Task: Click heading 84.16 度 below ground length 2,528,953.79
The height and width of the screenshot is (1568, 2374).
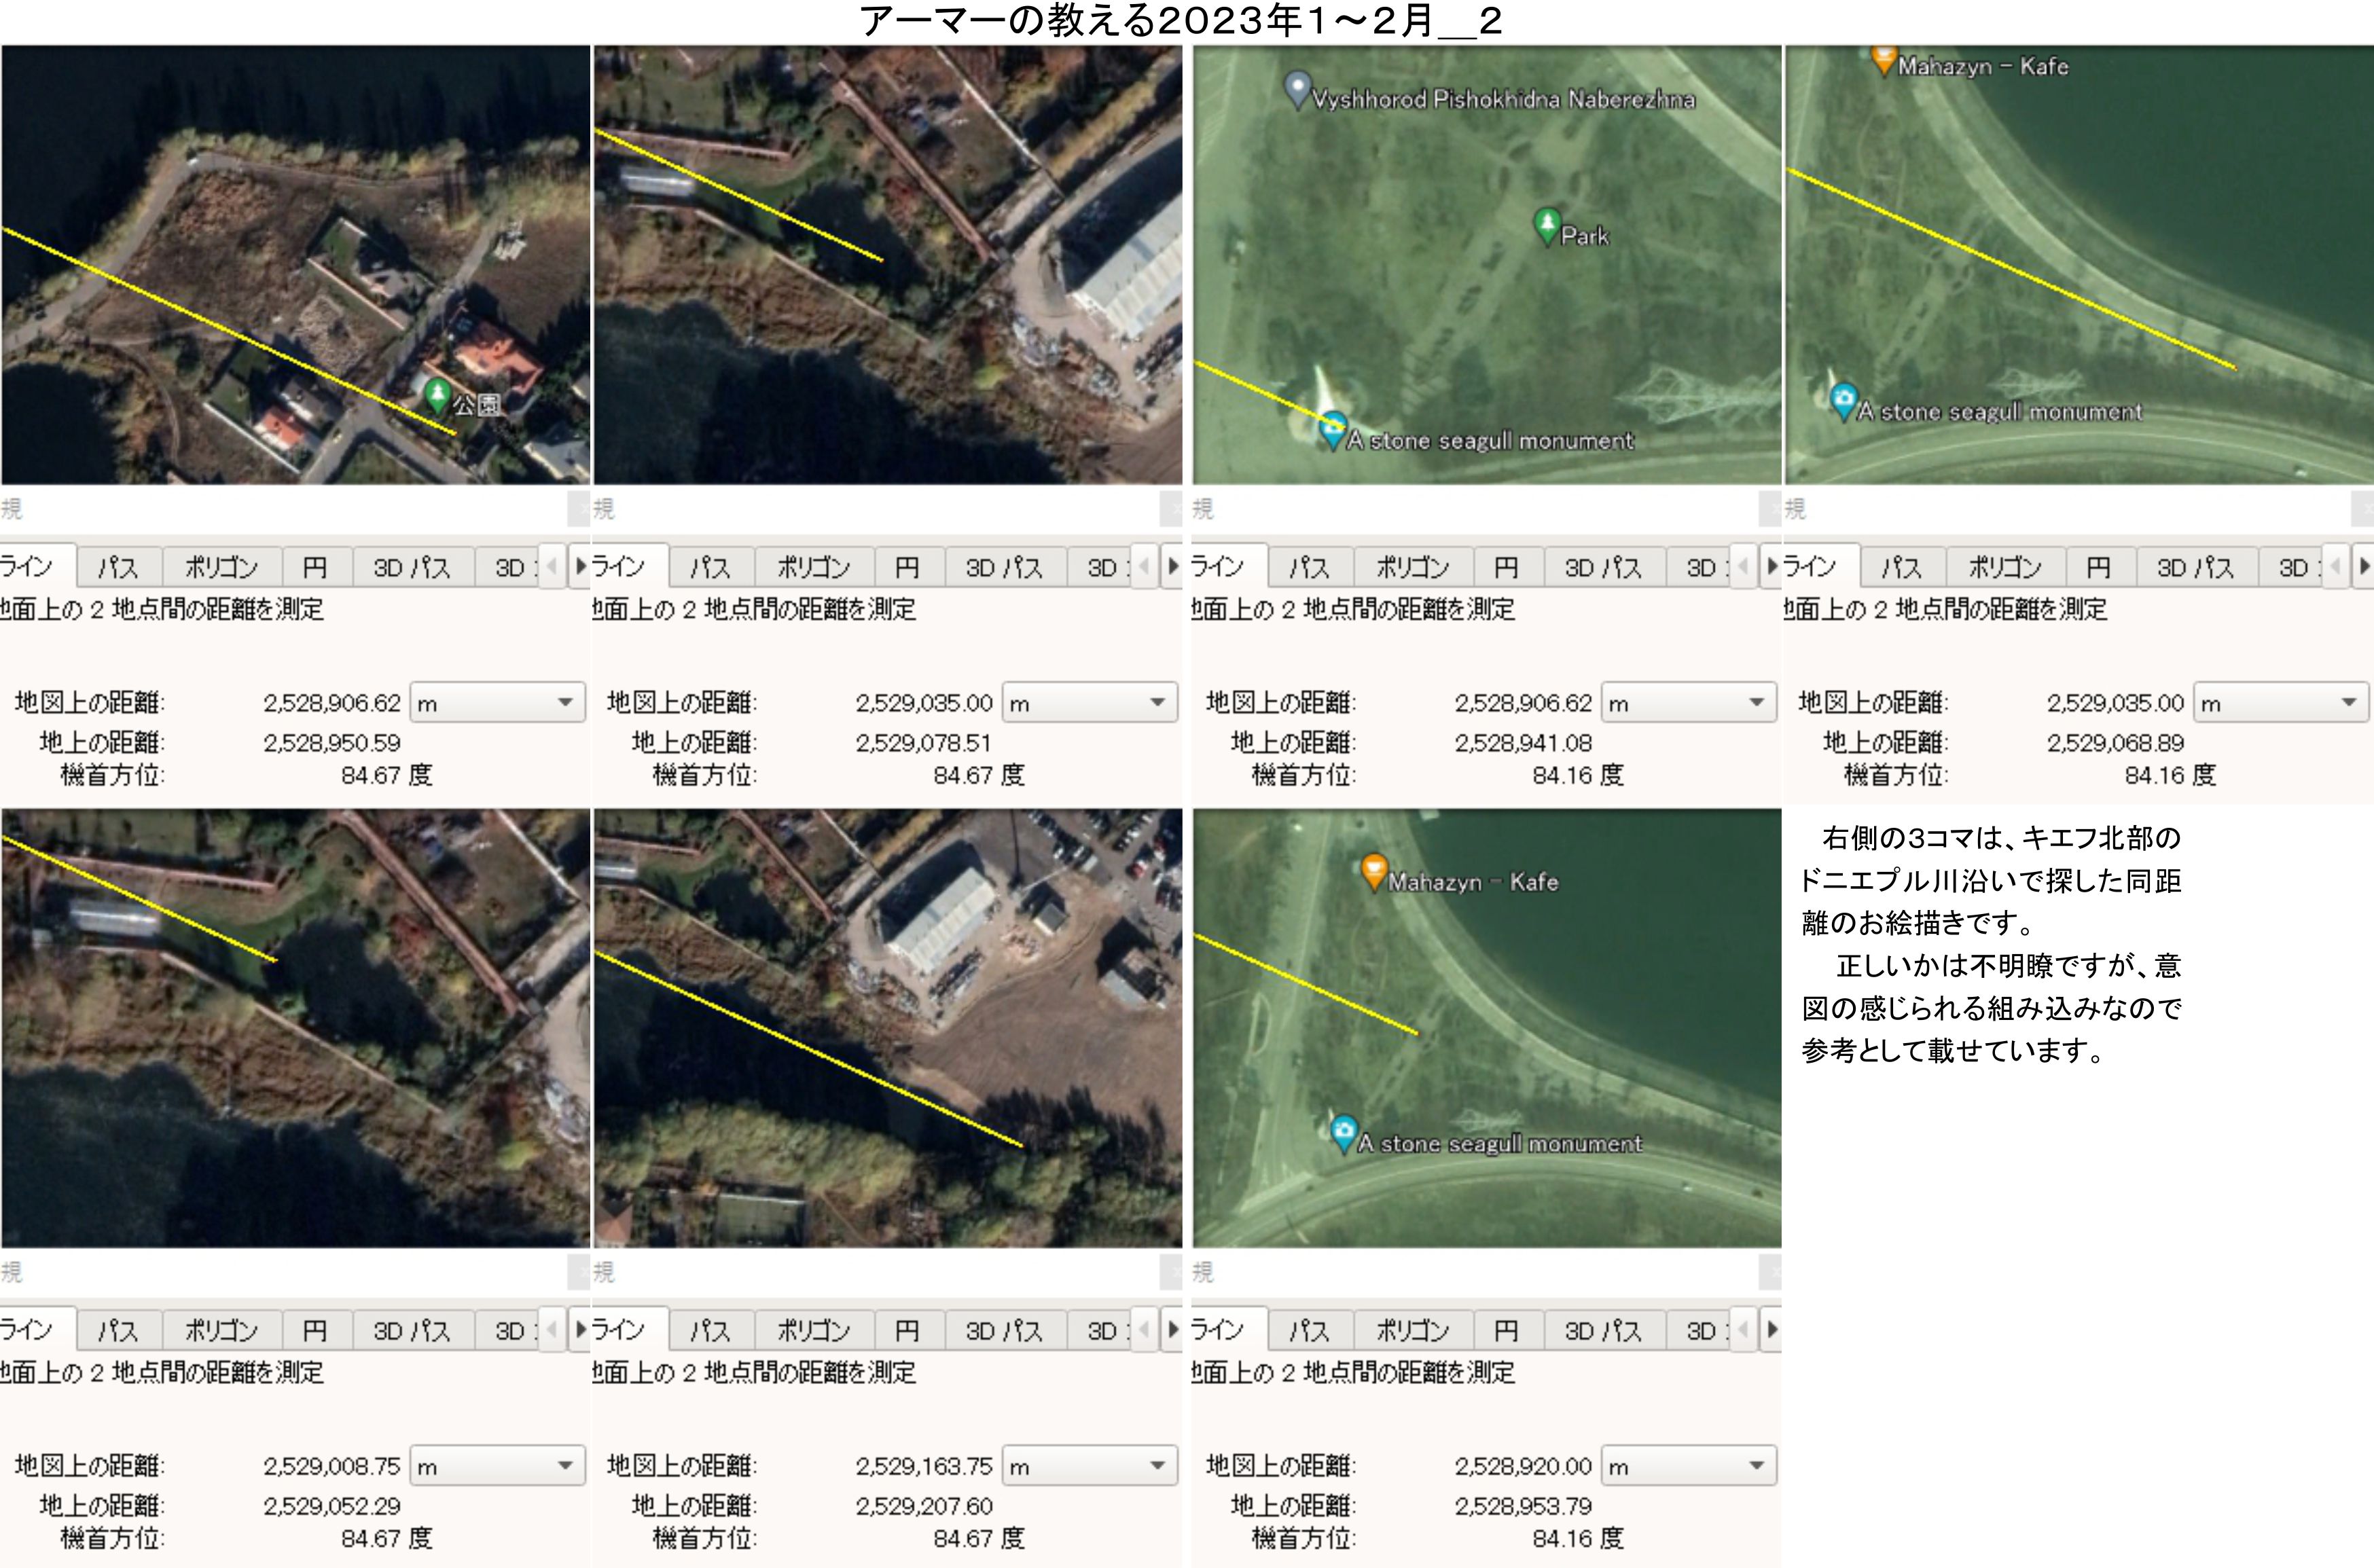Action: [x=1578, y=1538]
